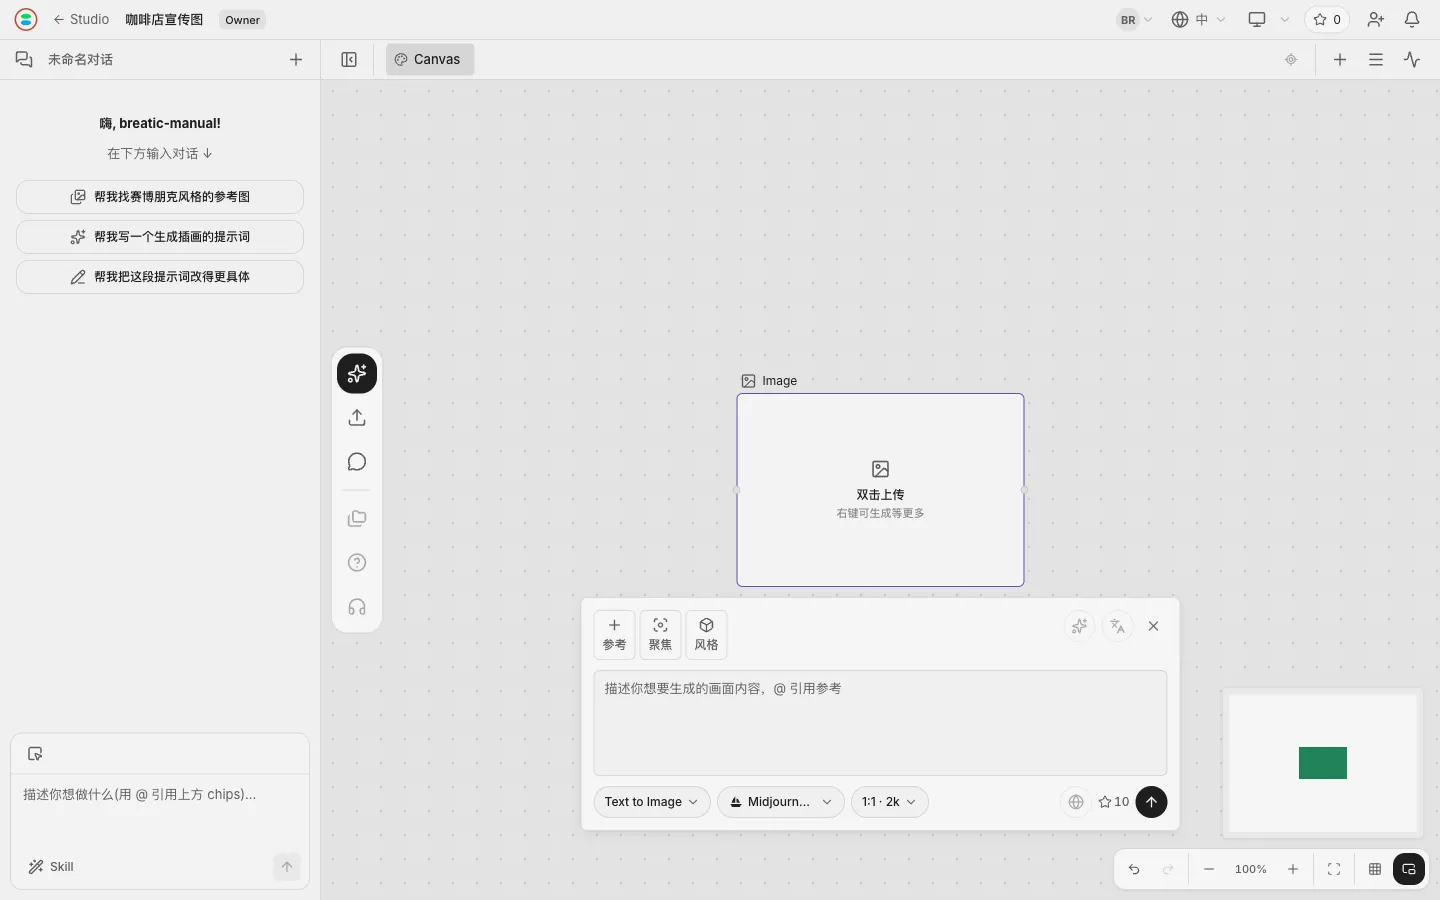The width and height of the screenshot is (1440, 900).
Task: Click the upload tool in canvas toolbar
Action: point(357,418)
